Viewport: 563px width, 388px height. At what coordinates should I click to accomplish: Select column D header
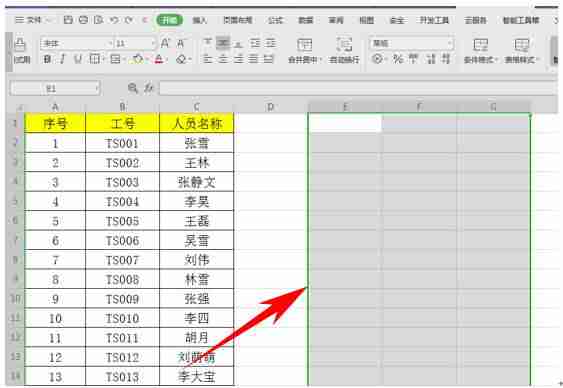pos(271,107)
